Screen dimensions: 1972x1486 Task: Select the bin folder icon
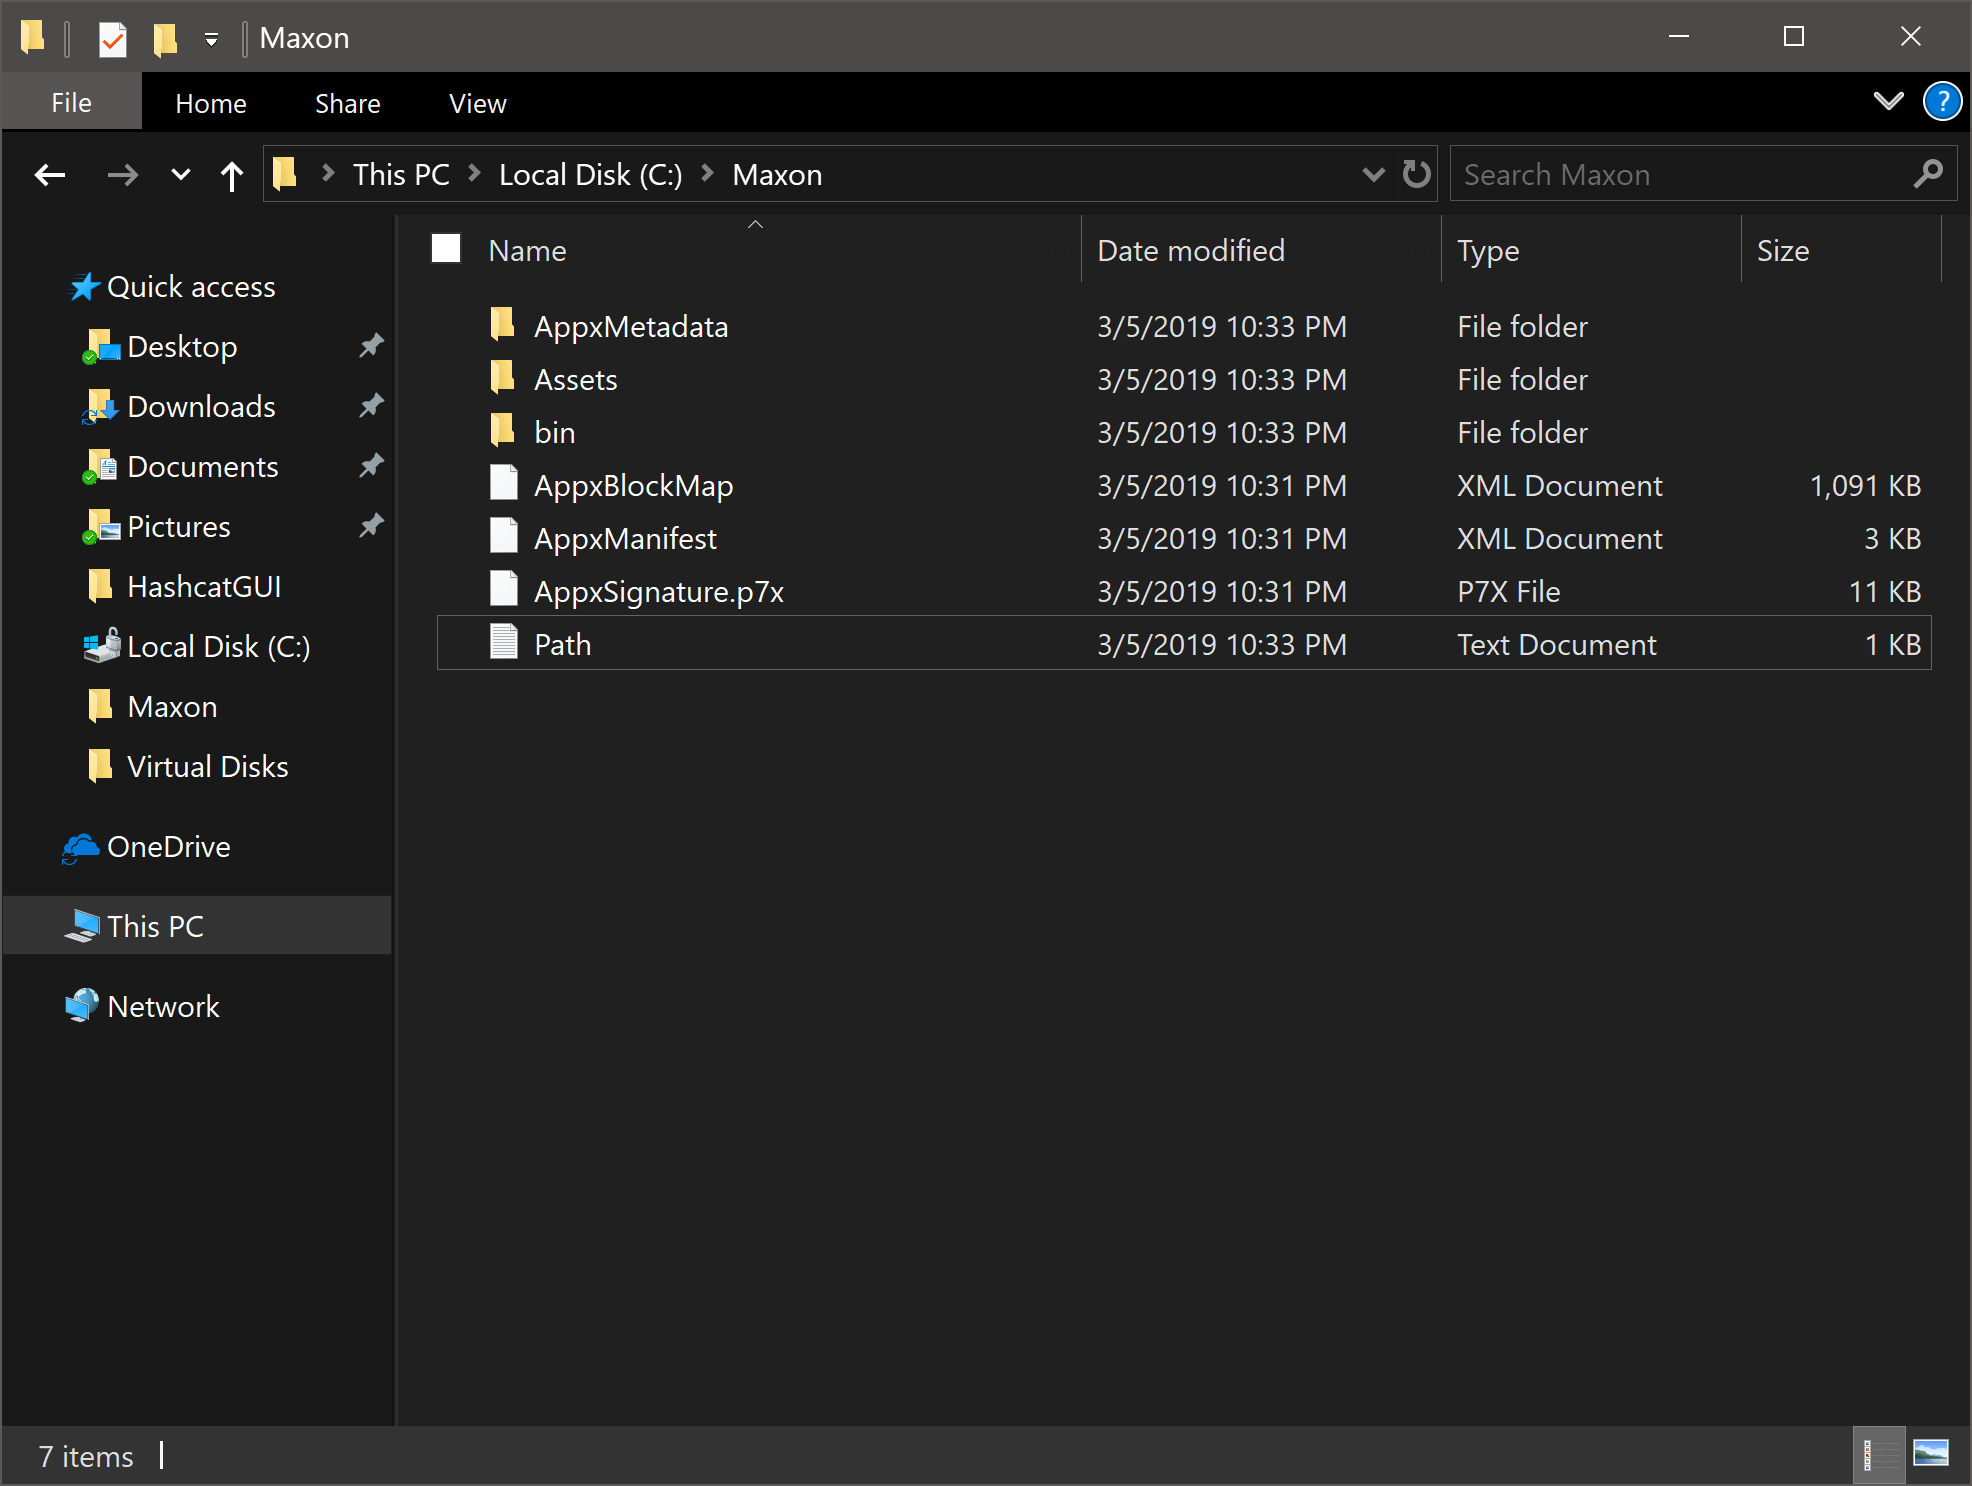(503, 430)
